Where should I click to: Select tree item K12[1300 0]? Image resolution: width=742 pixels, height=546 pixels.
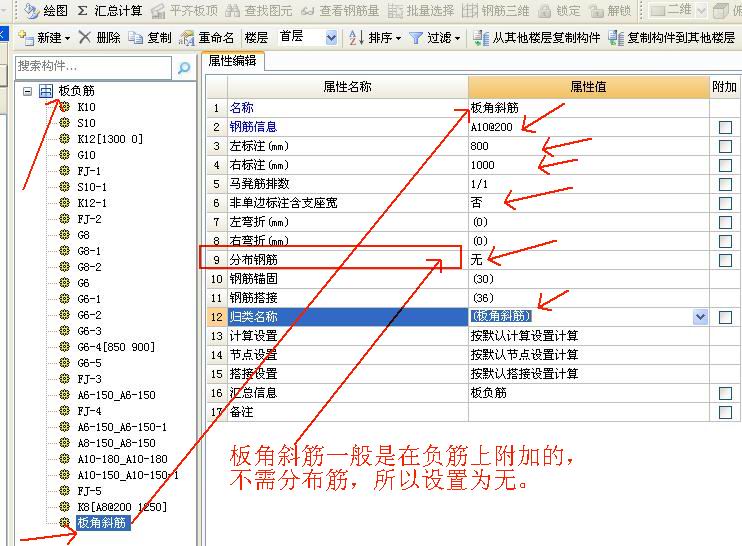coord(110,139)
